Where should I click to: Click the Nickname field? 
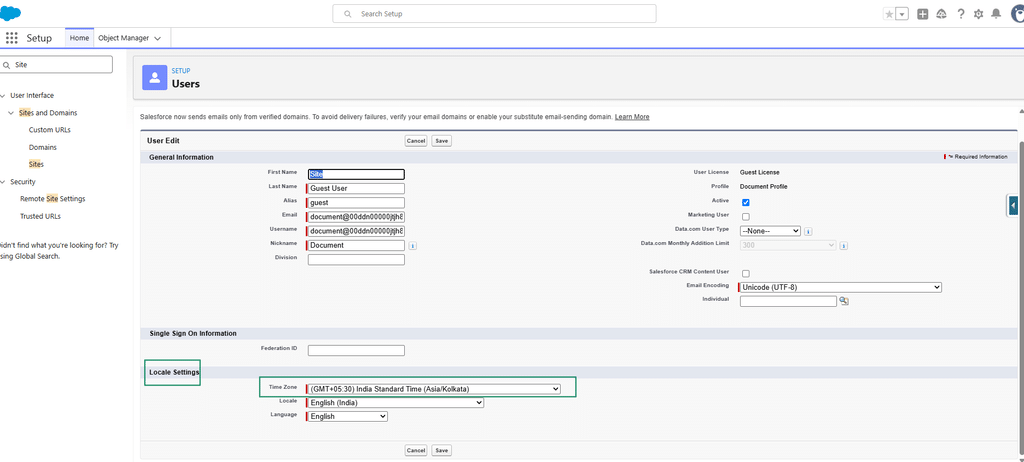click(x=356, y=245)
